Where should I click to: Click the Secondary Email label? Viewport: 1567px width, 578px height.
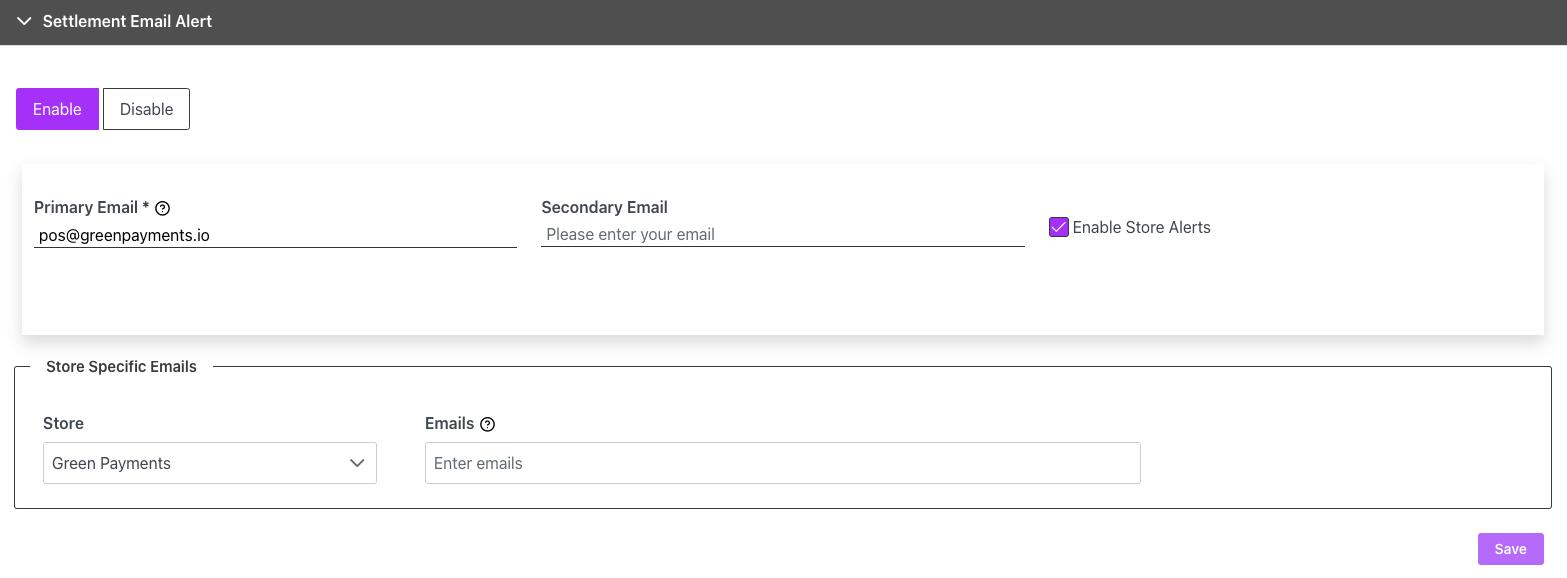(604, 208)
